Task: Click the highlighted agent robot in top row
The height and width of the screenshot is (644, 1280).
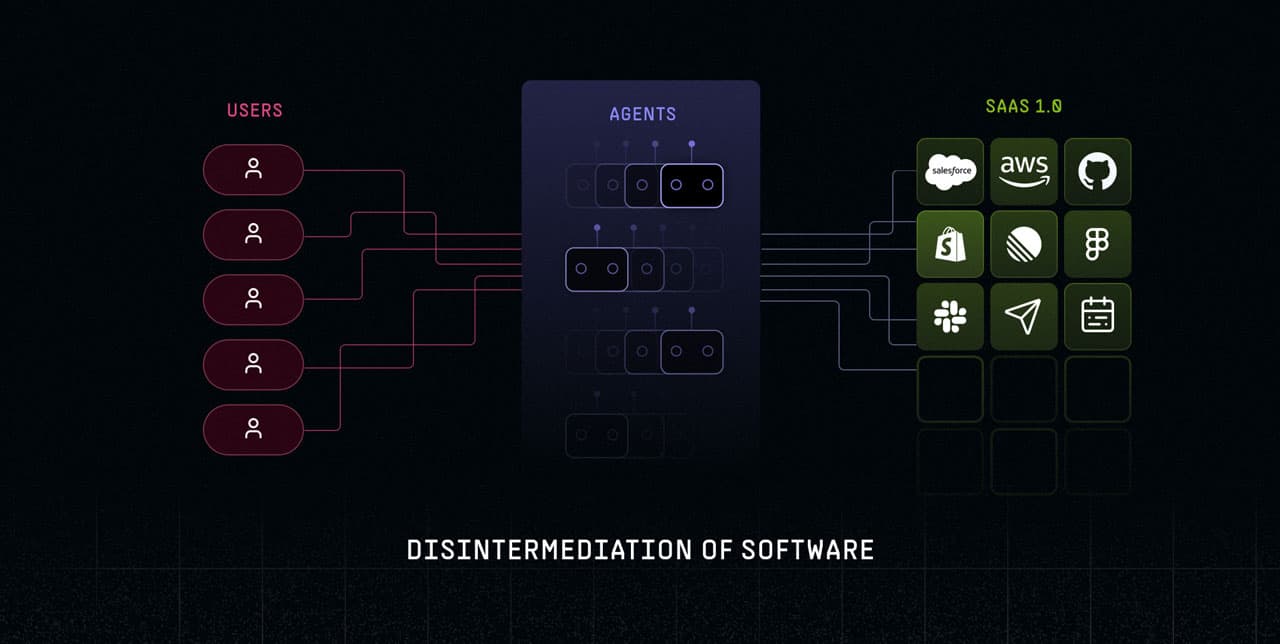Action: (691, 185)
